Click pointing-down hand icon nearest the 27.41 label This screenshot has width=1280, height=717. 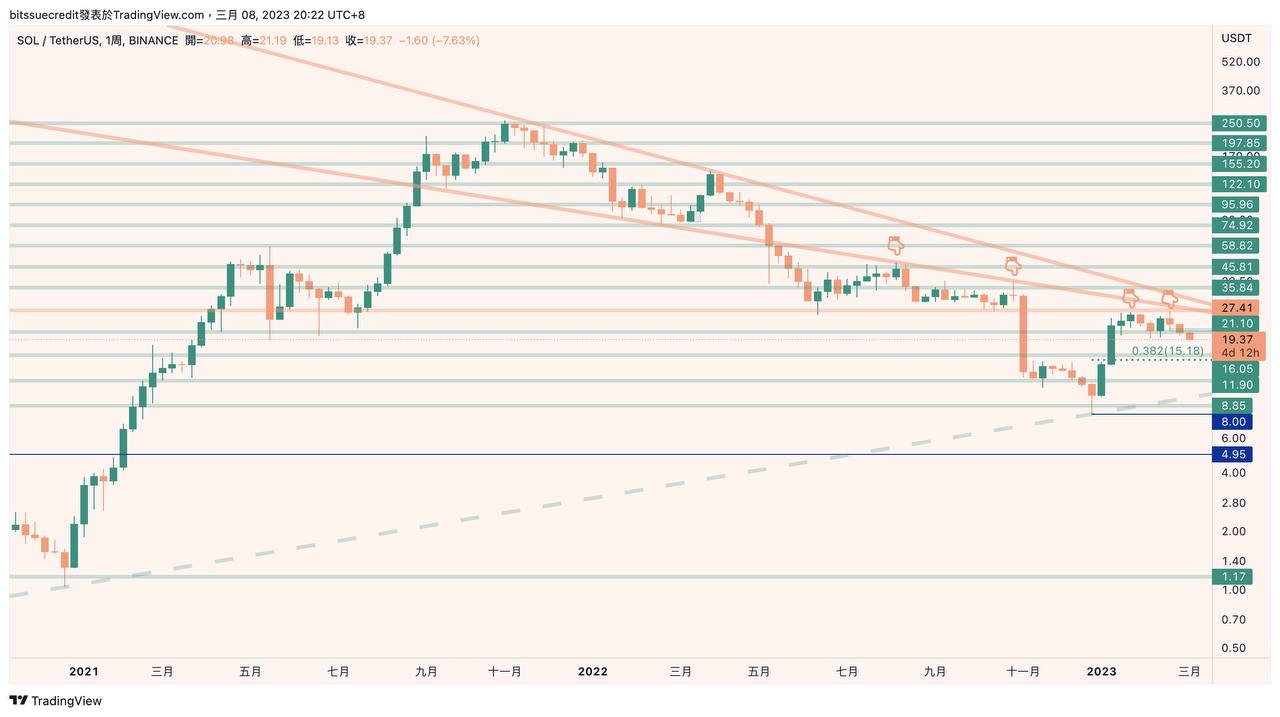pos(1169,297)
